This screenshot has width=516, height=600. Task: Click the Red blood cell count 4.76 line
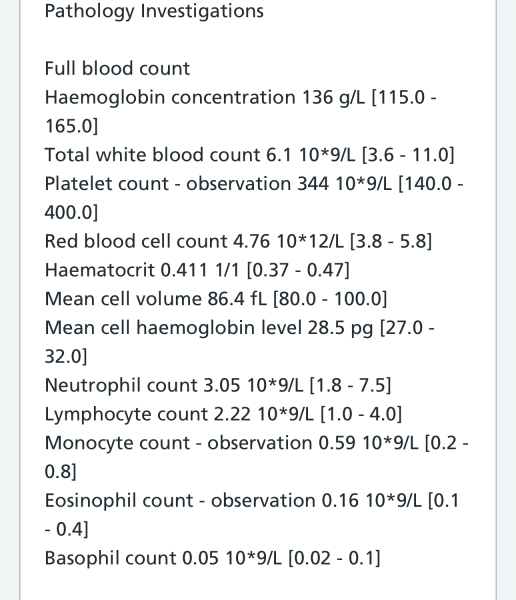tap(238, 242)
